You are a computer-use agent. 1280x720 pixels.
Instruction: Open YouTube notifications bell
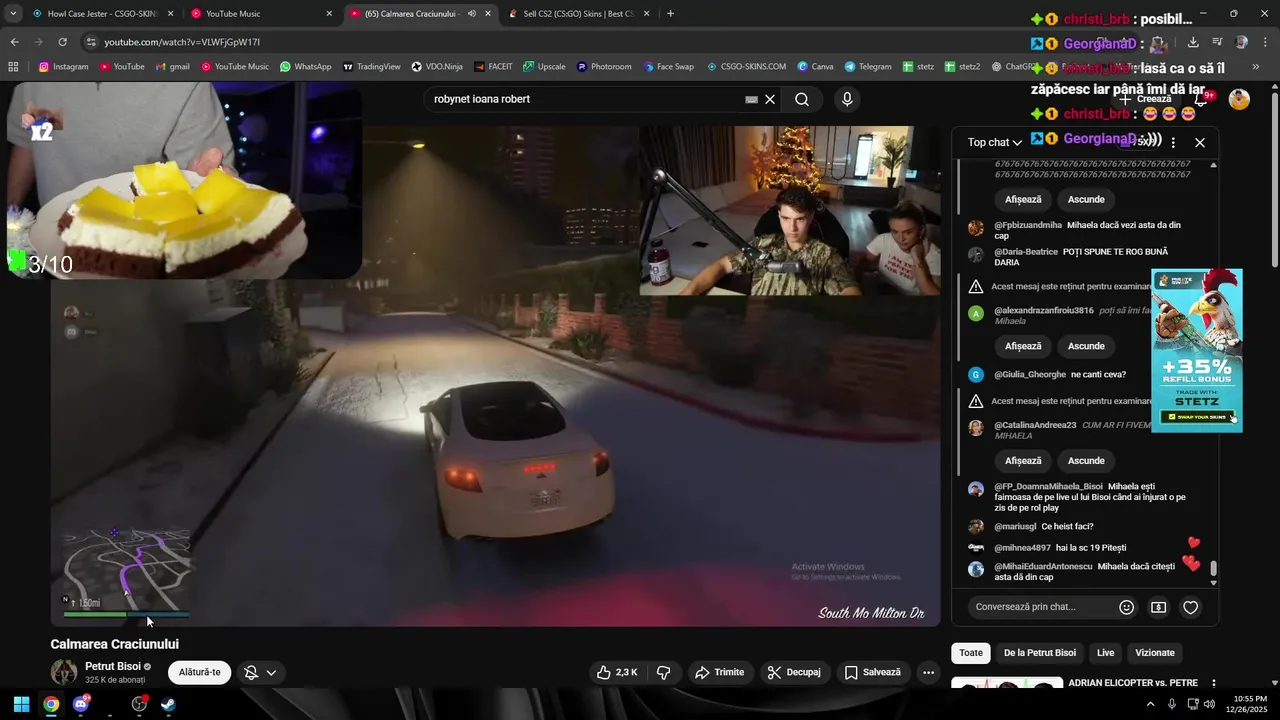1202,99
